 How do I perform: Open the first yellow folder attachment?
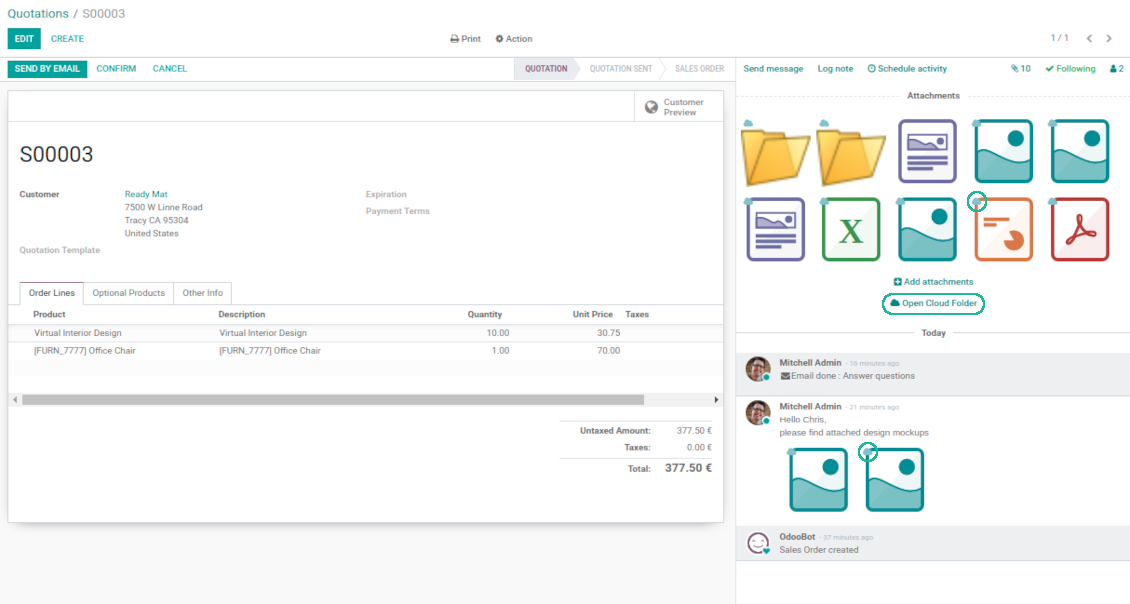click(x=775, y=153)
